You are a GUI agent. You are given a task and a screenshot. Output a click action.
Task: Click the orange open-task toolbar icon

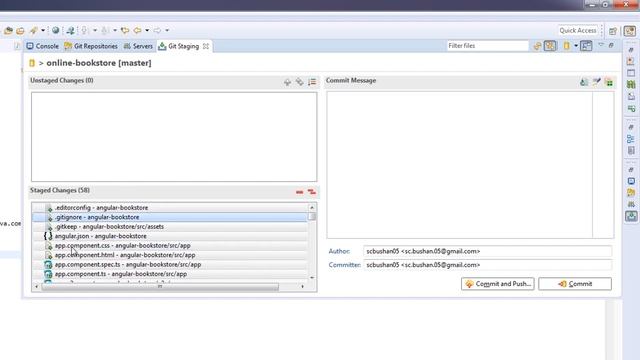[20, 30]
